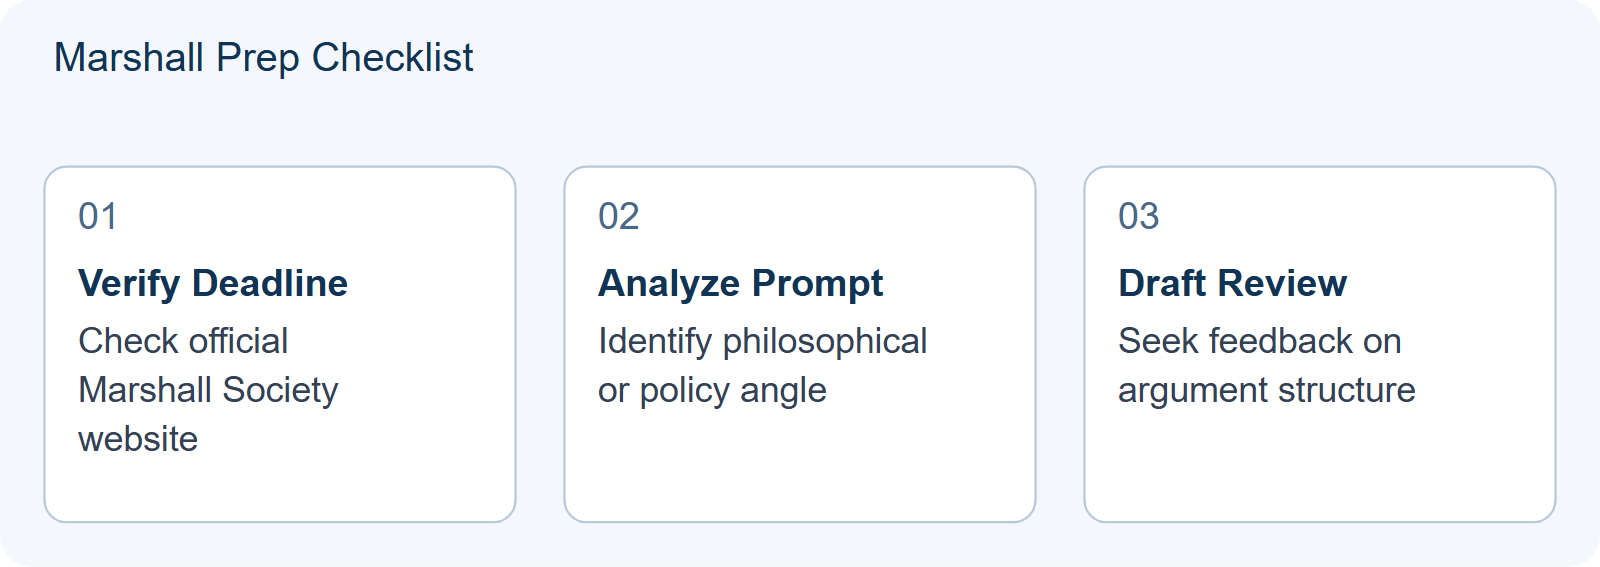Click the word 'website' in card one
Image resolution: width=1600 pixels, height=567 pixels.
(x=138, y=439)
